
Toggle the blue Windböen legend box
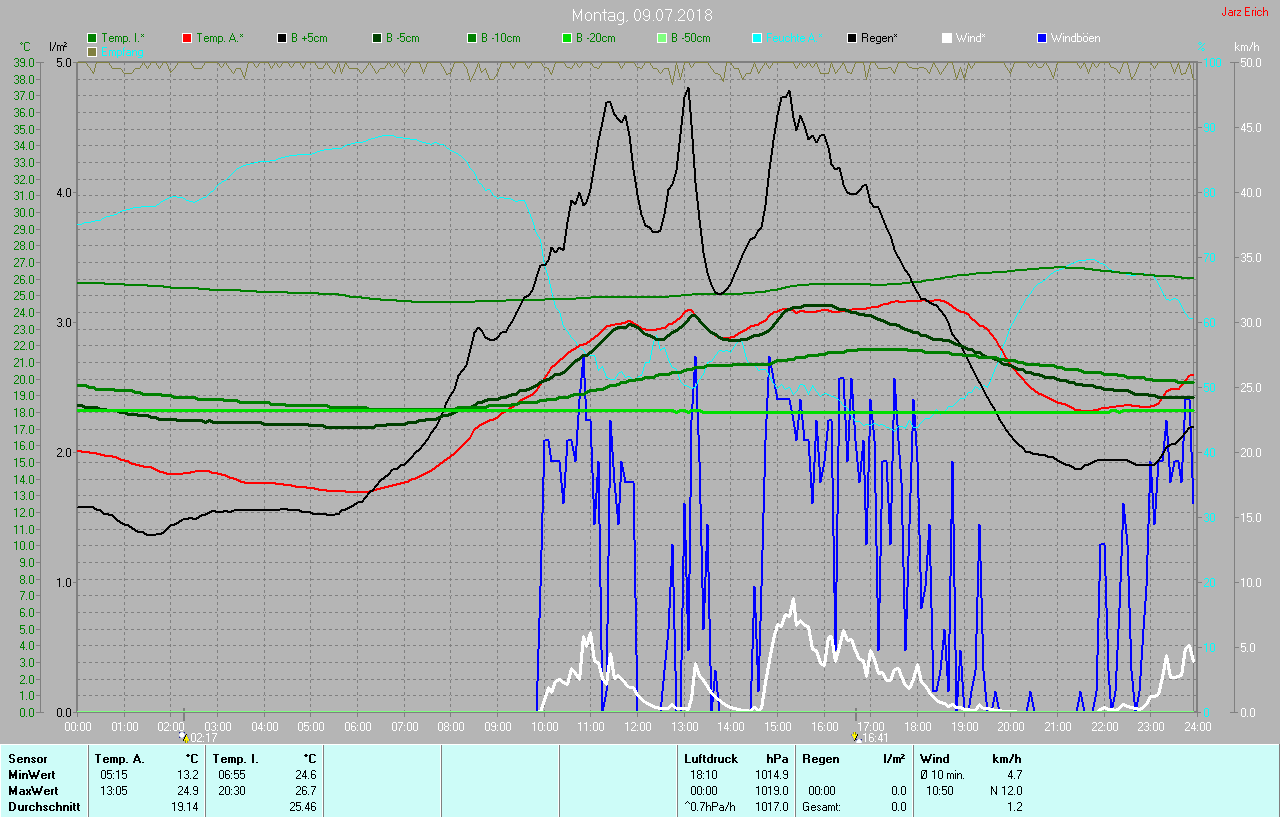(x=1042, y=38)
